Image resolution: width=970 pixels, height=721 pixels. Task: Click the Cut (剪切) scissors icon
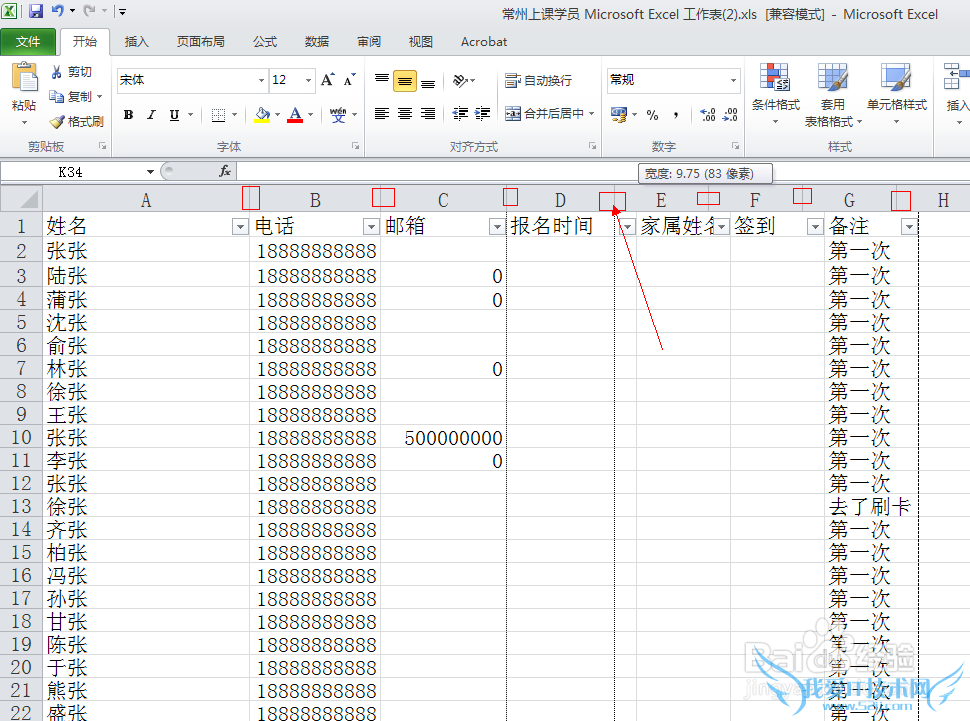tap(57, 72)
